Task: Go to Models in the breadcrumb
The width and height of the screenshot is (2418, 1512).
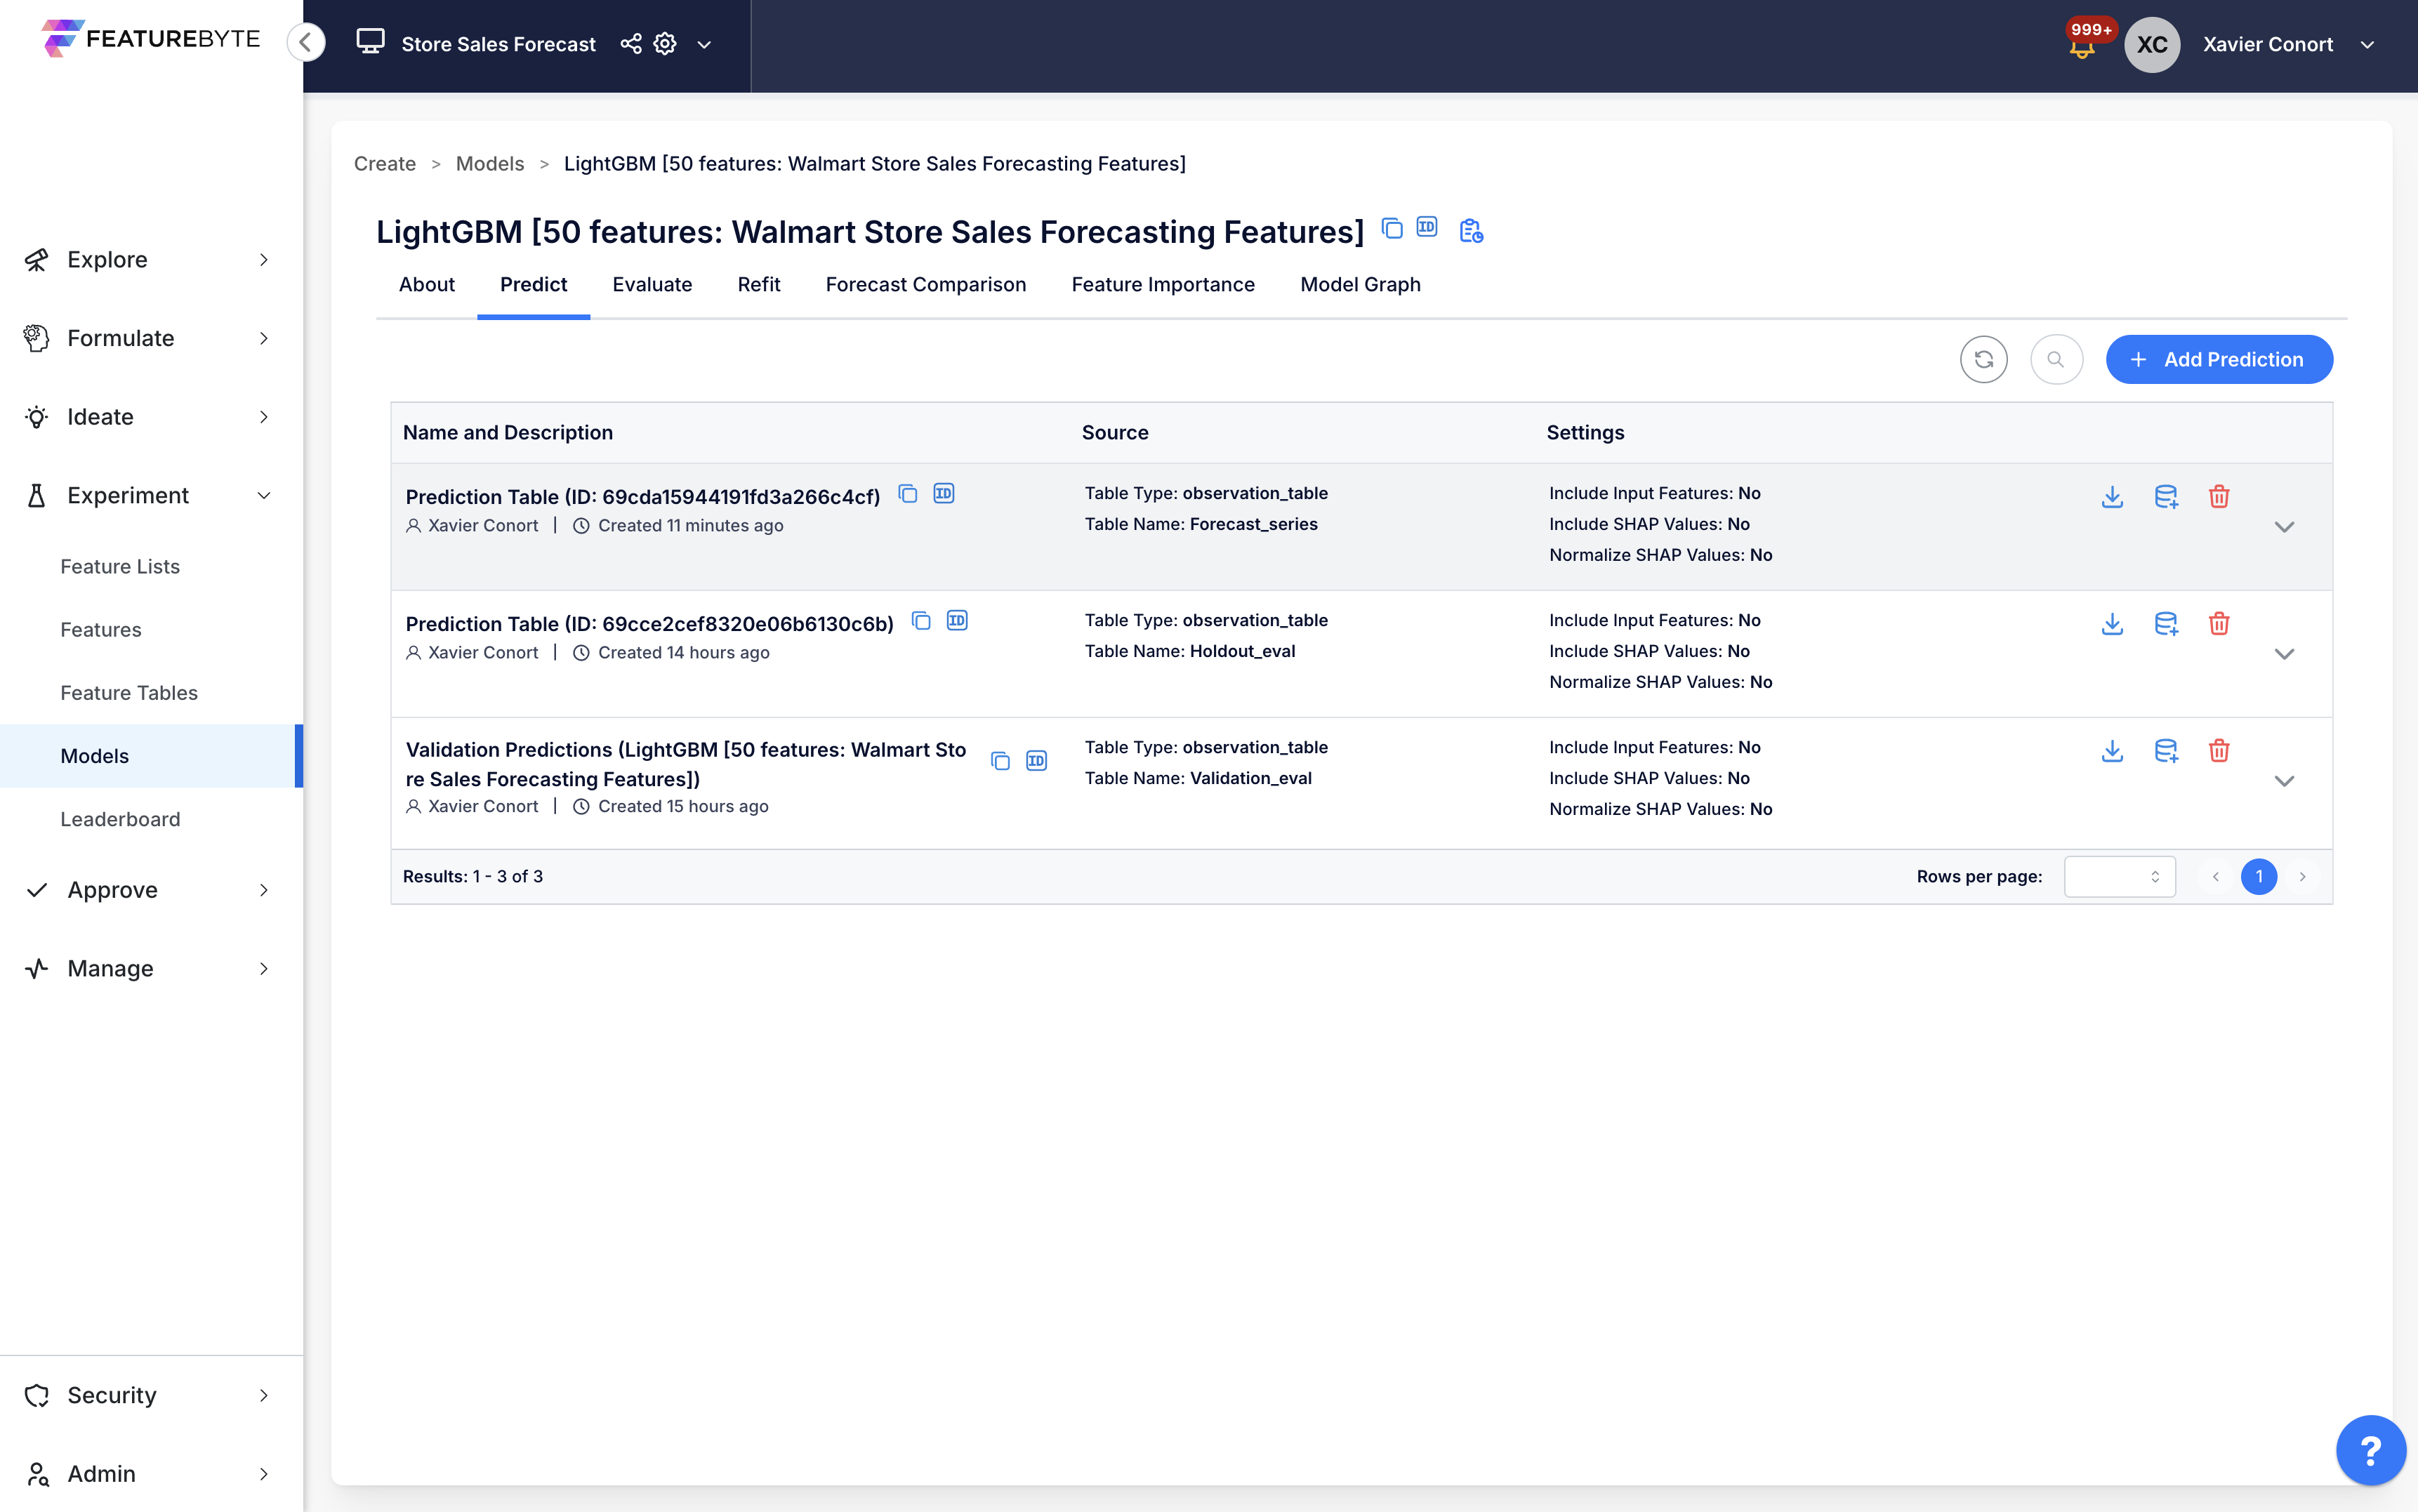Action: coord(489,164)
